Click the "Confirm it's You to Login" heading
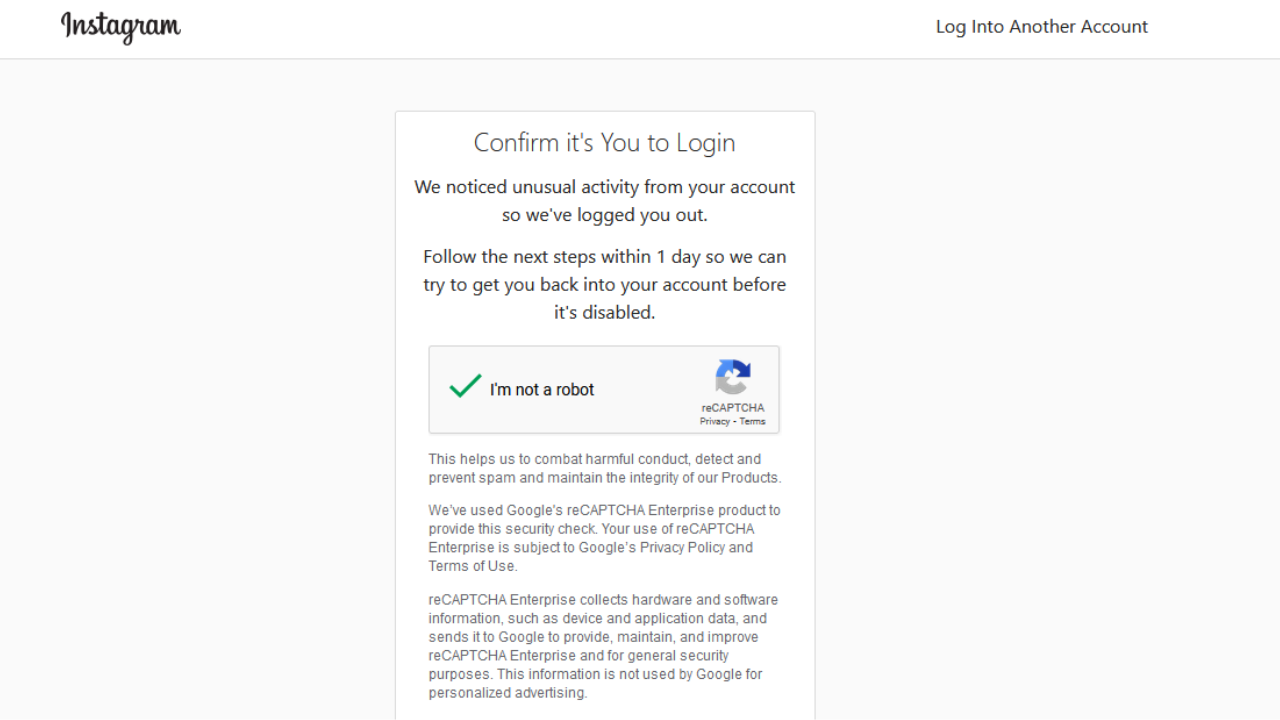 pos(605,143)
